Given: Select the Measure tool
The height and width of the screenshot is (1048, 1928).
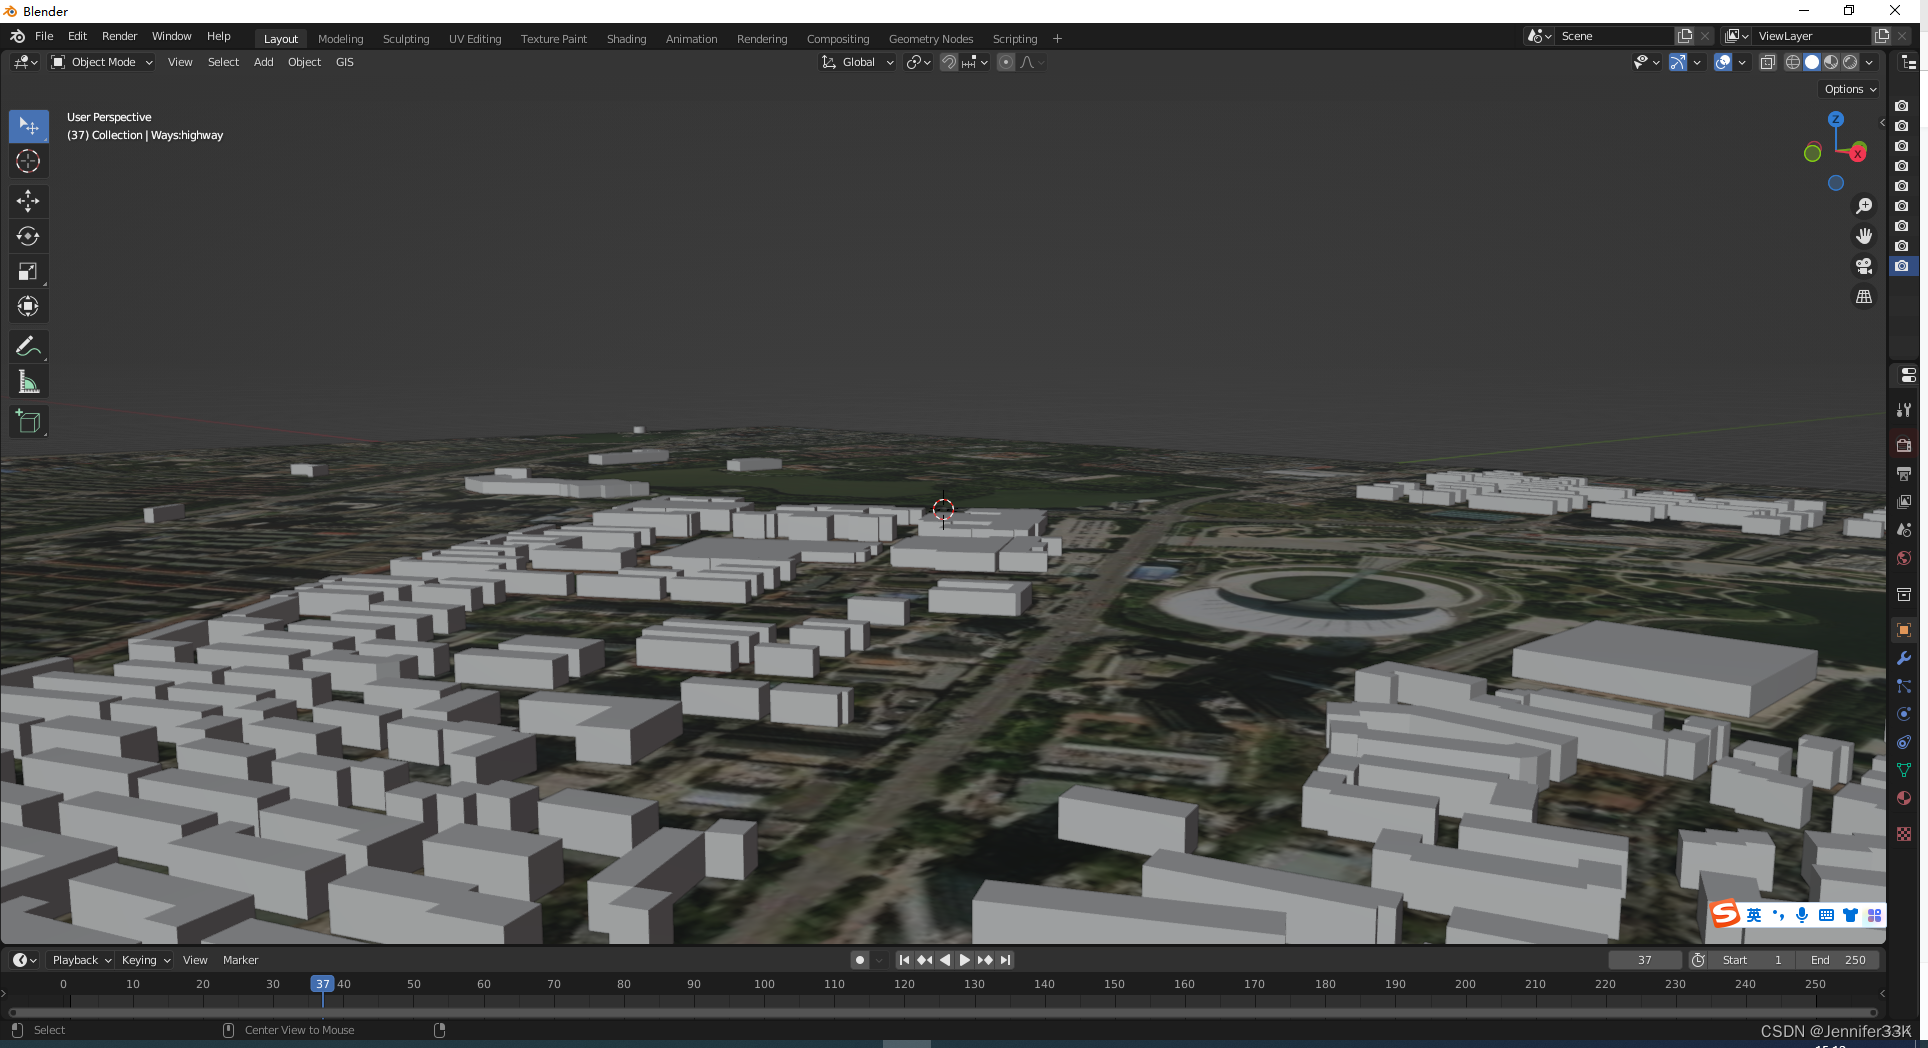Looking at the screenshot, I should 28,382.
